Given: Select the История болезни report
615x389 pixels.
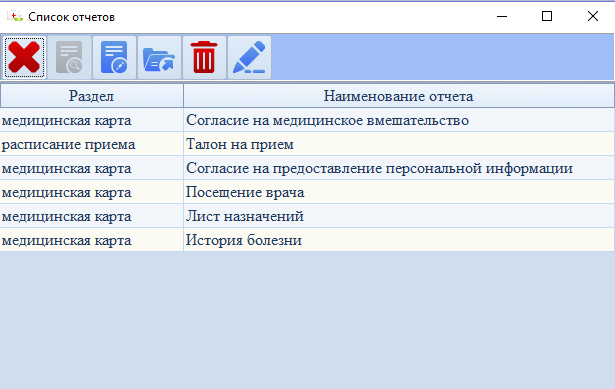Looking at the screenshot, I should pos(398,240).
